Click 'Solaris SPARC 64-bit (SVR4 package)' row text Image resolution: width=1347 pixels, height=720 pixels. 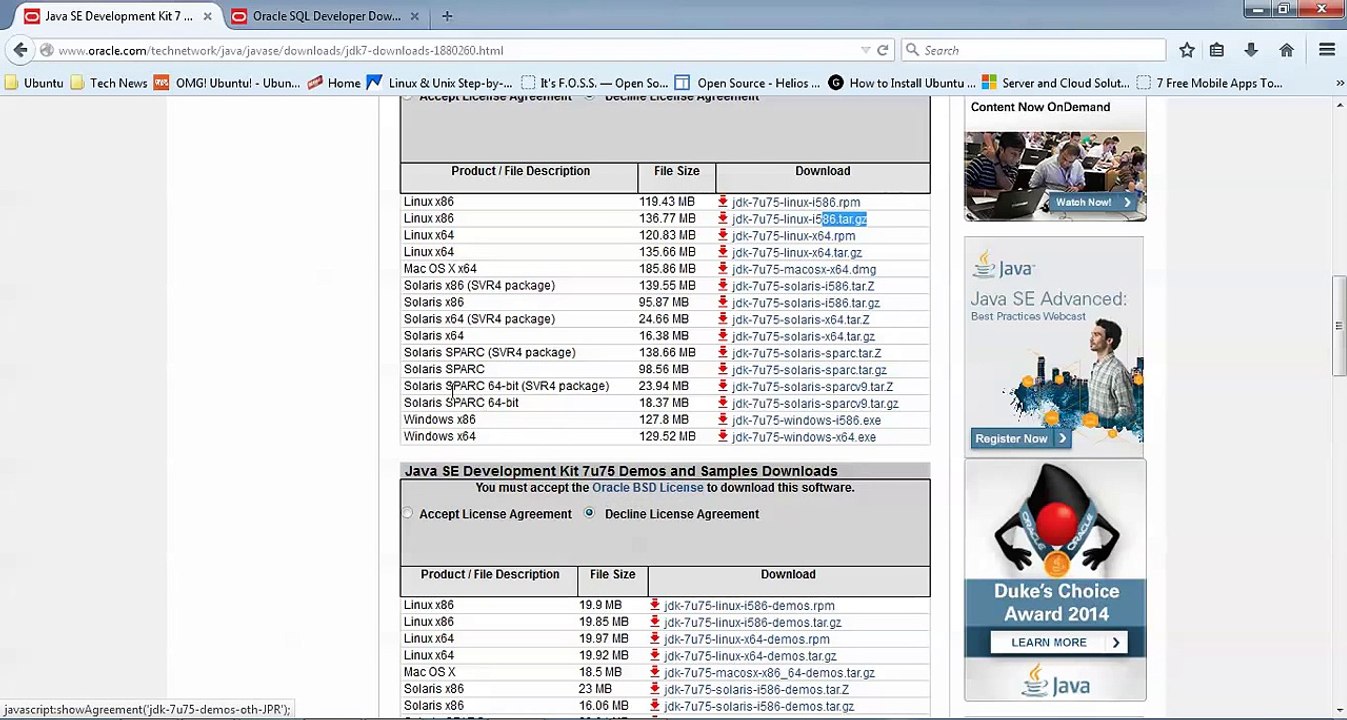tap(506, 386)
